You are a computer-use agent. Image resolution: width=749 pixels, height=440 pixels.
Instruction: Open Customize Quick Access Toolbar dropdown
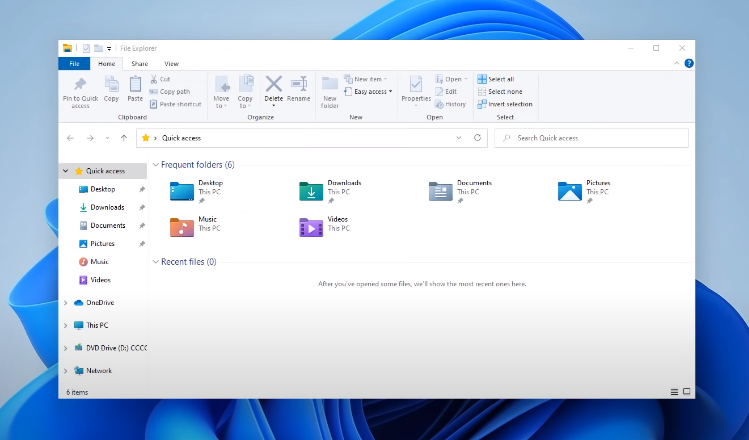tap(109, 48)
